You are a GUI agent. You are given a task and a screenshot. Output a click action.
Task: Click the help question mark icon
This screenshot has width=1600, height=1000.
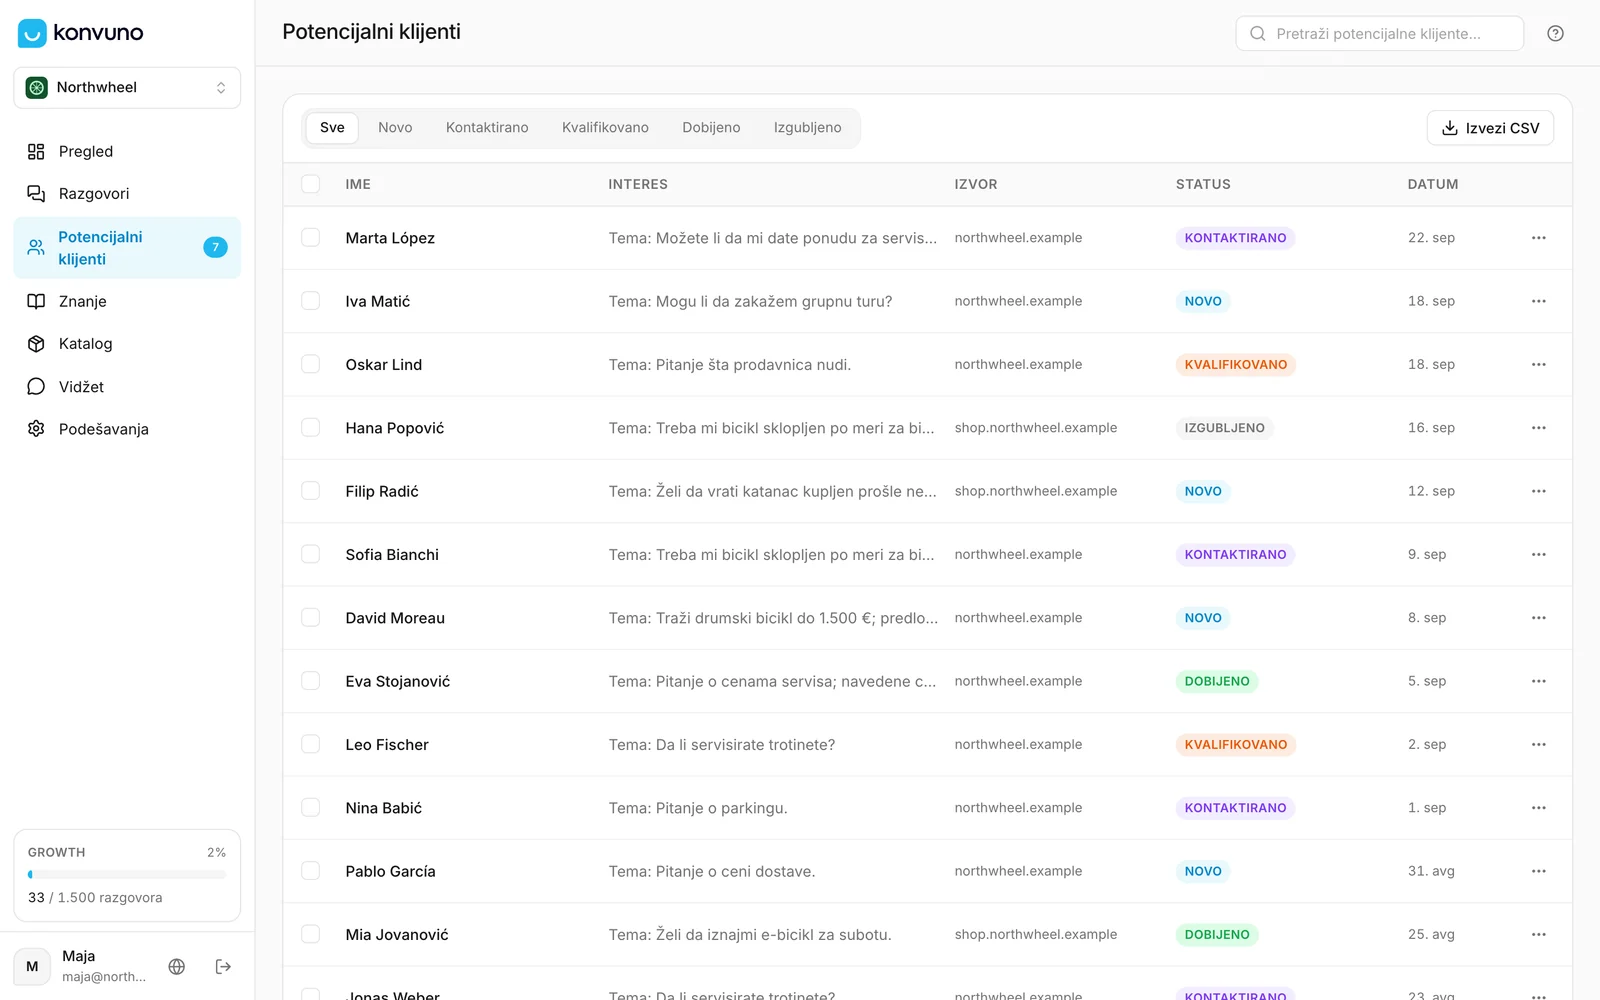click(1555, 34)
